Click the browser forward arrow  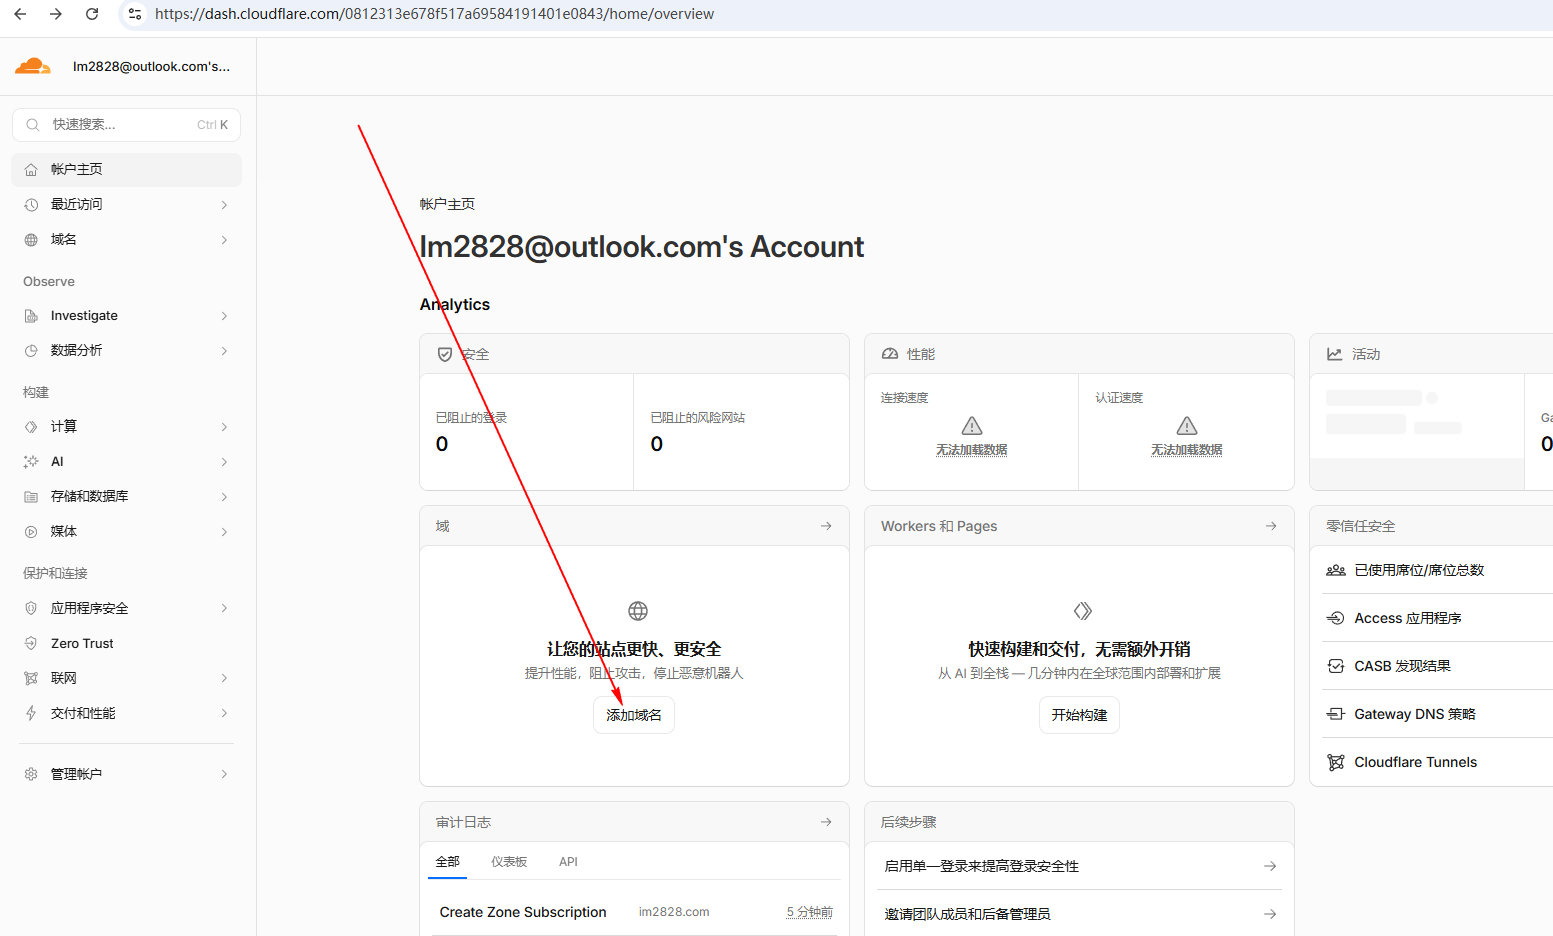pos(56,14)
